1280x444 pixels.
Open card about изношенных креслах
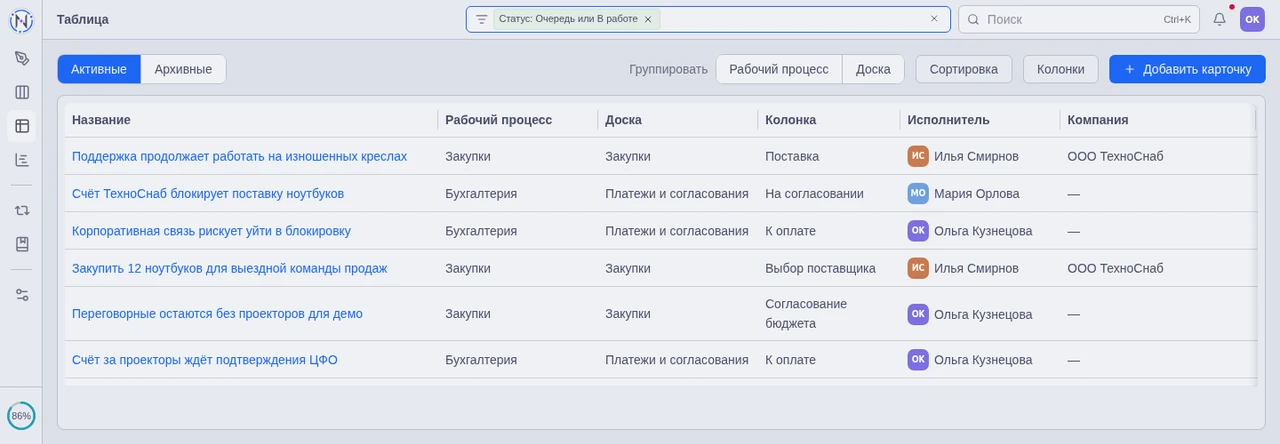239,156
